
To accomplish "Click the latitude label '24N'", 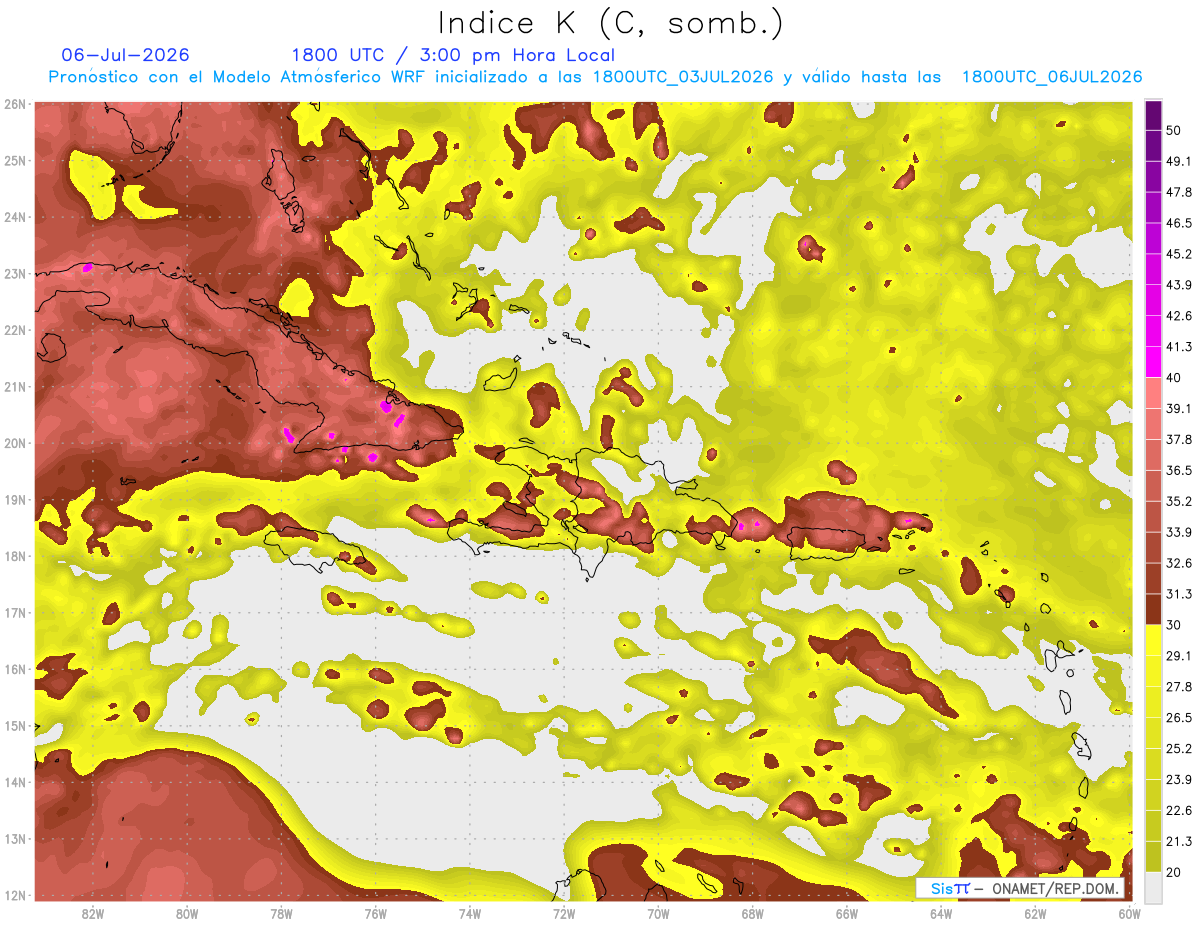I will [x=15, y=217].
